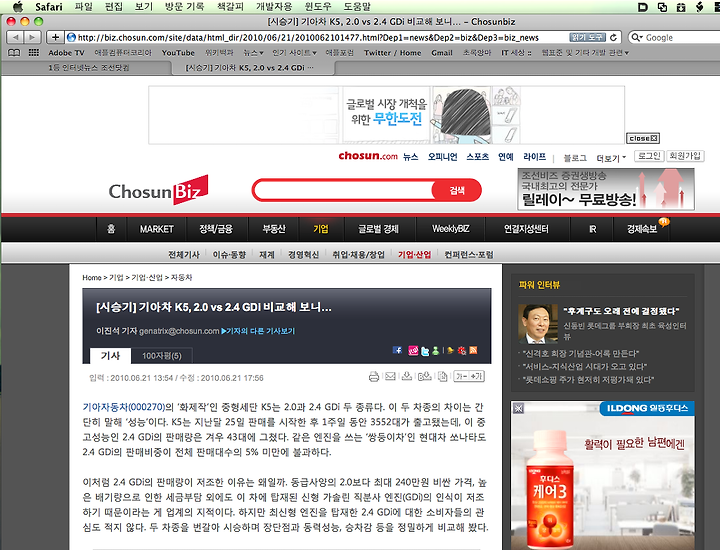Go back with Safari's back arrow
The height and width of the screenshot is (550, 720).
tap(15, 37)
